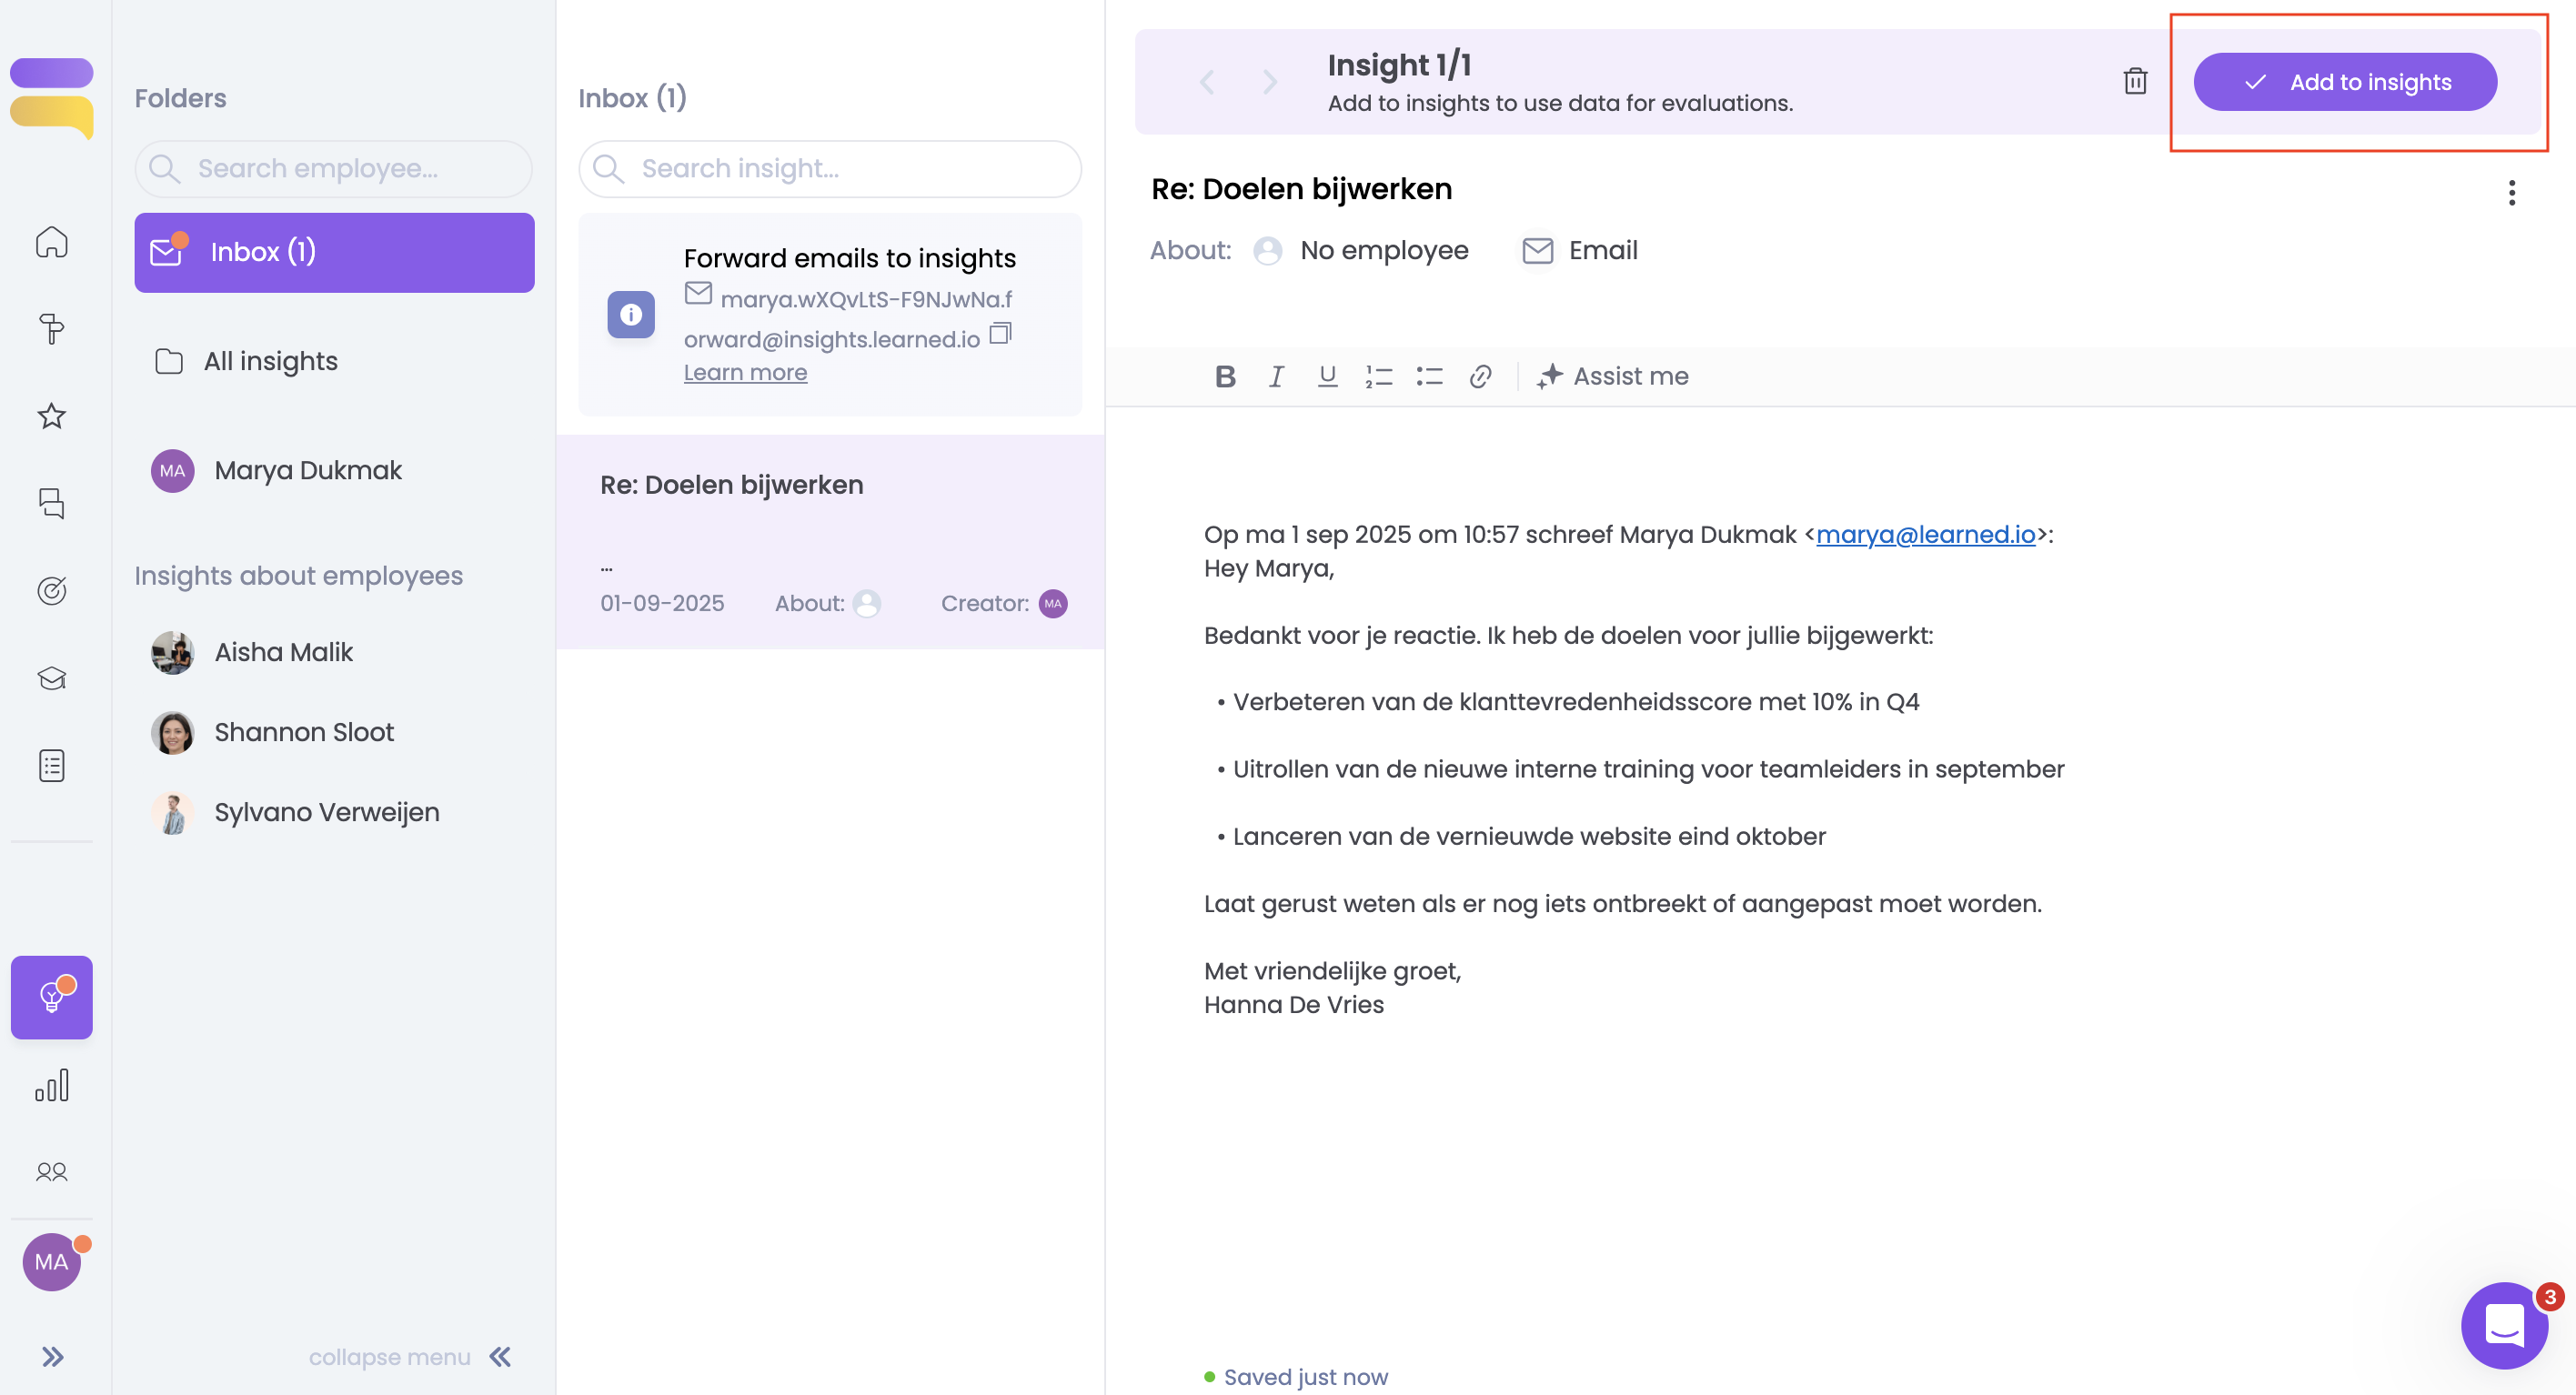
Task: Insert a hyperlink using the link icon
Action: 1480,376
